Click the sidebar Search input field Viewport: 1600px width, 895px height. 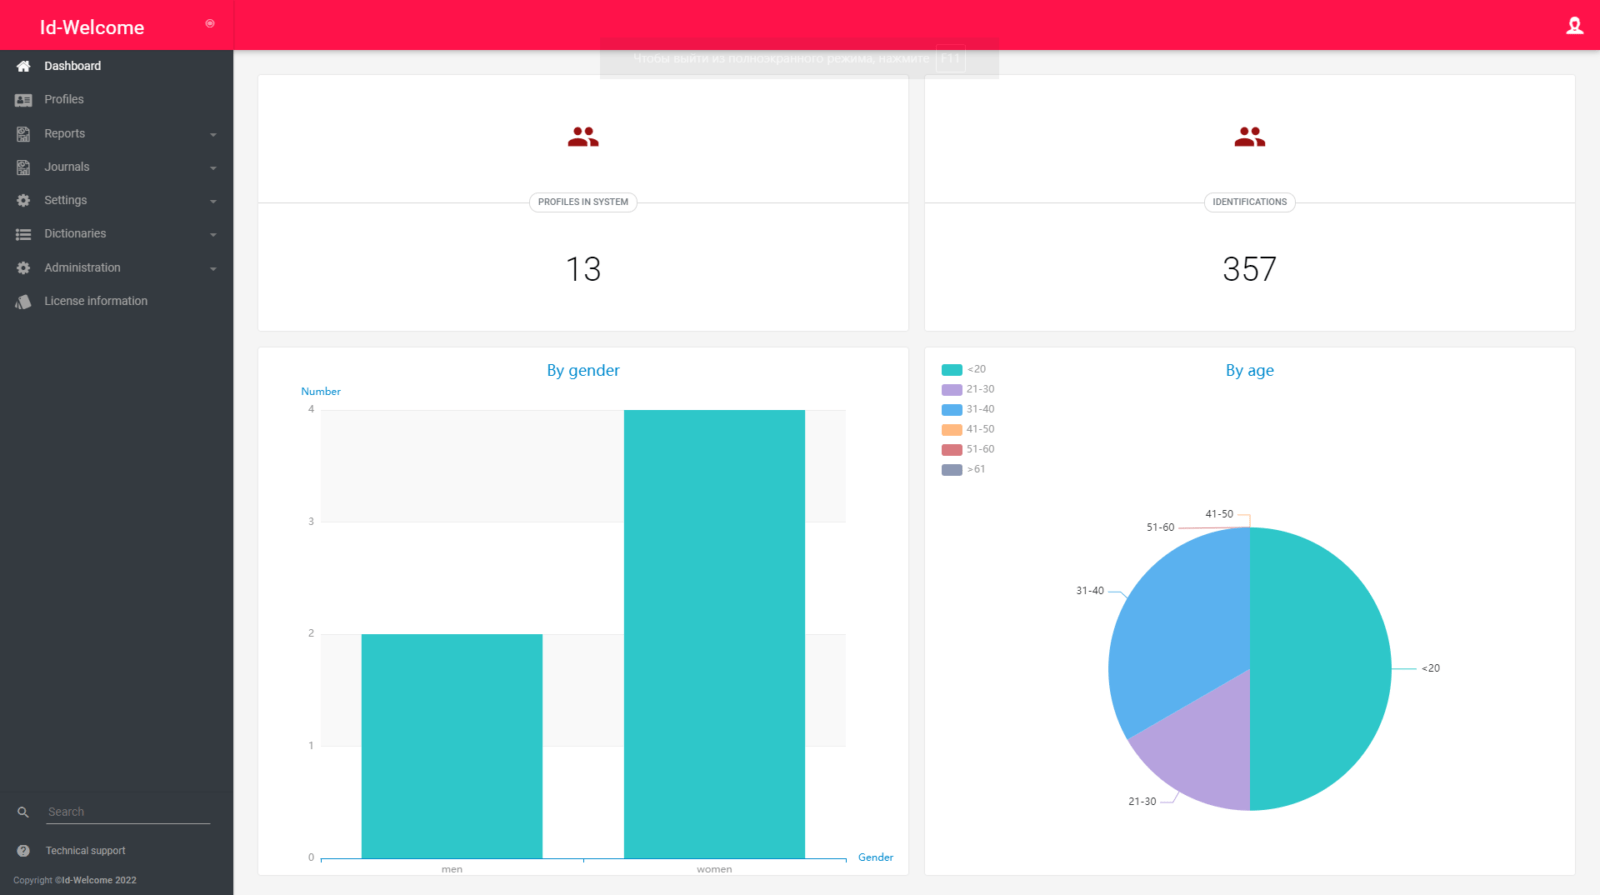pyautogui.click(x=128, y=812)
